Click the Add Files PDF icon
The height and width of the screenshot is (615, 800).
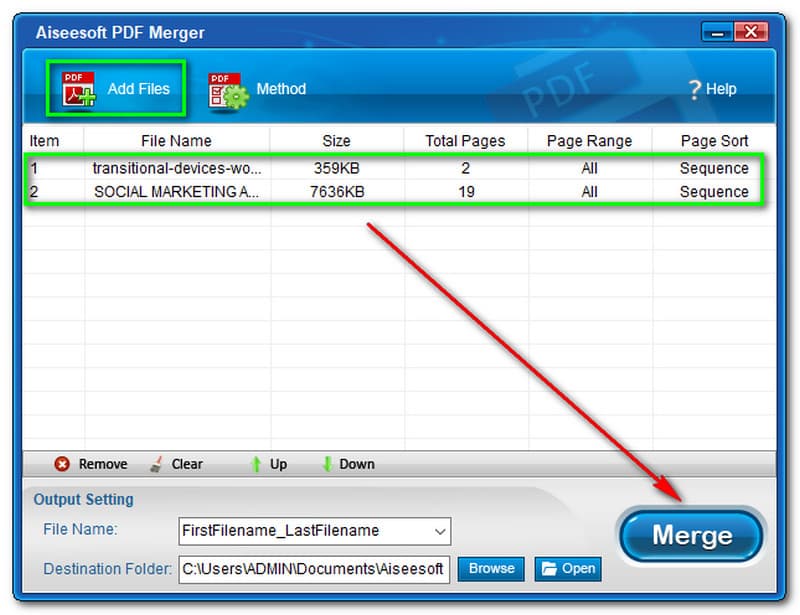pos(79,89)
